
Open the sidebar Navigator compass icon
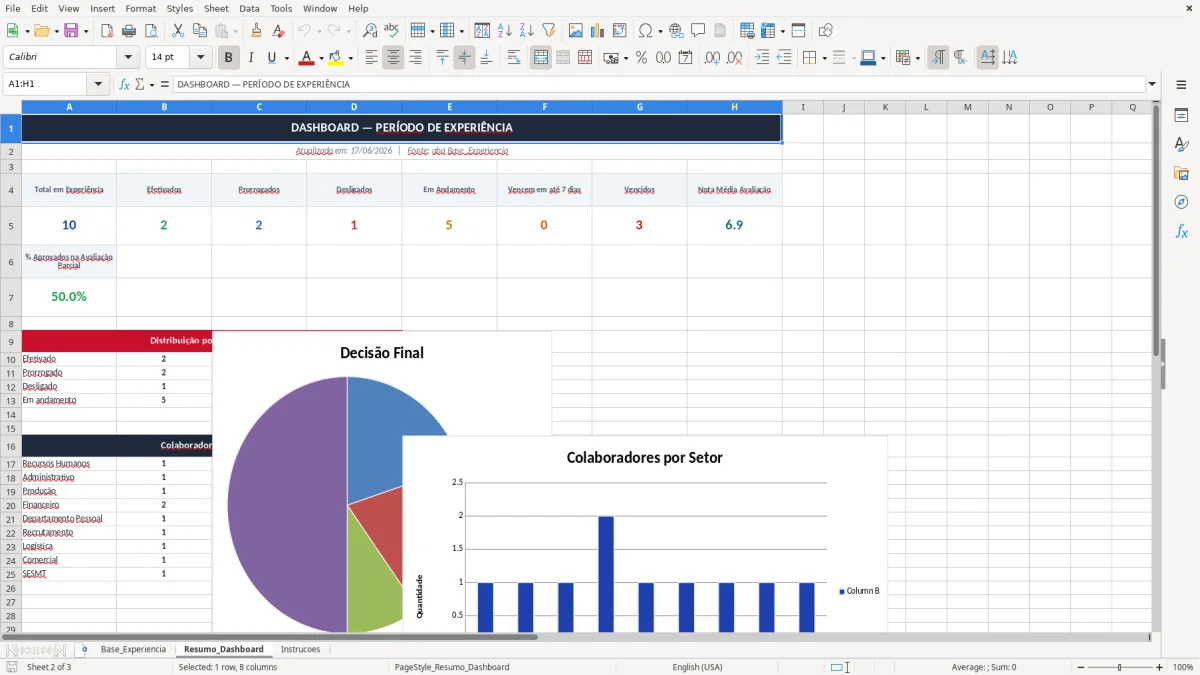point(1181,202)
